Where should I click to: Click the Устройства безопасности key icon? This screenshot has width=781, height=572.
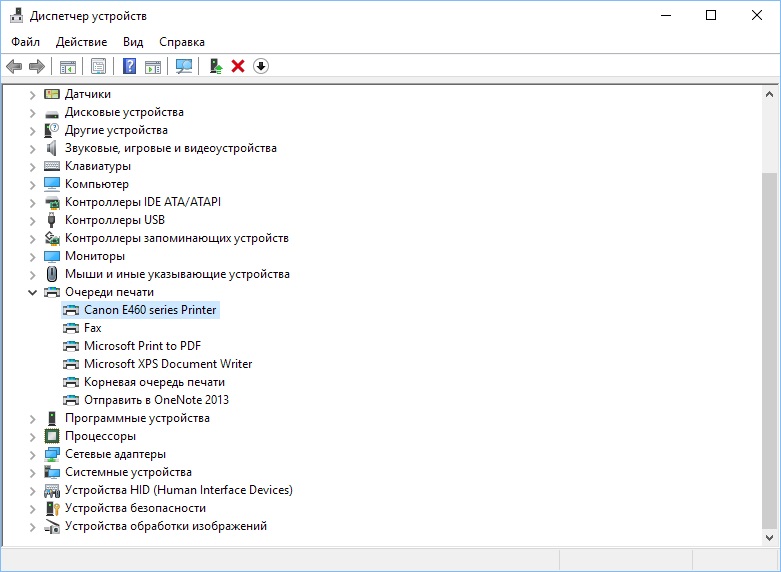coord(52,508)
